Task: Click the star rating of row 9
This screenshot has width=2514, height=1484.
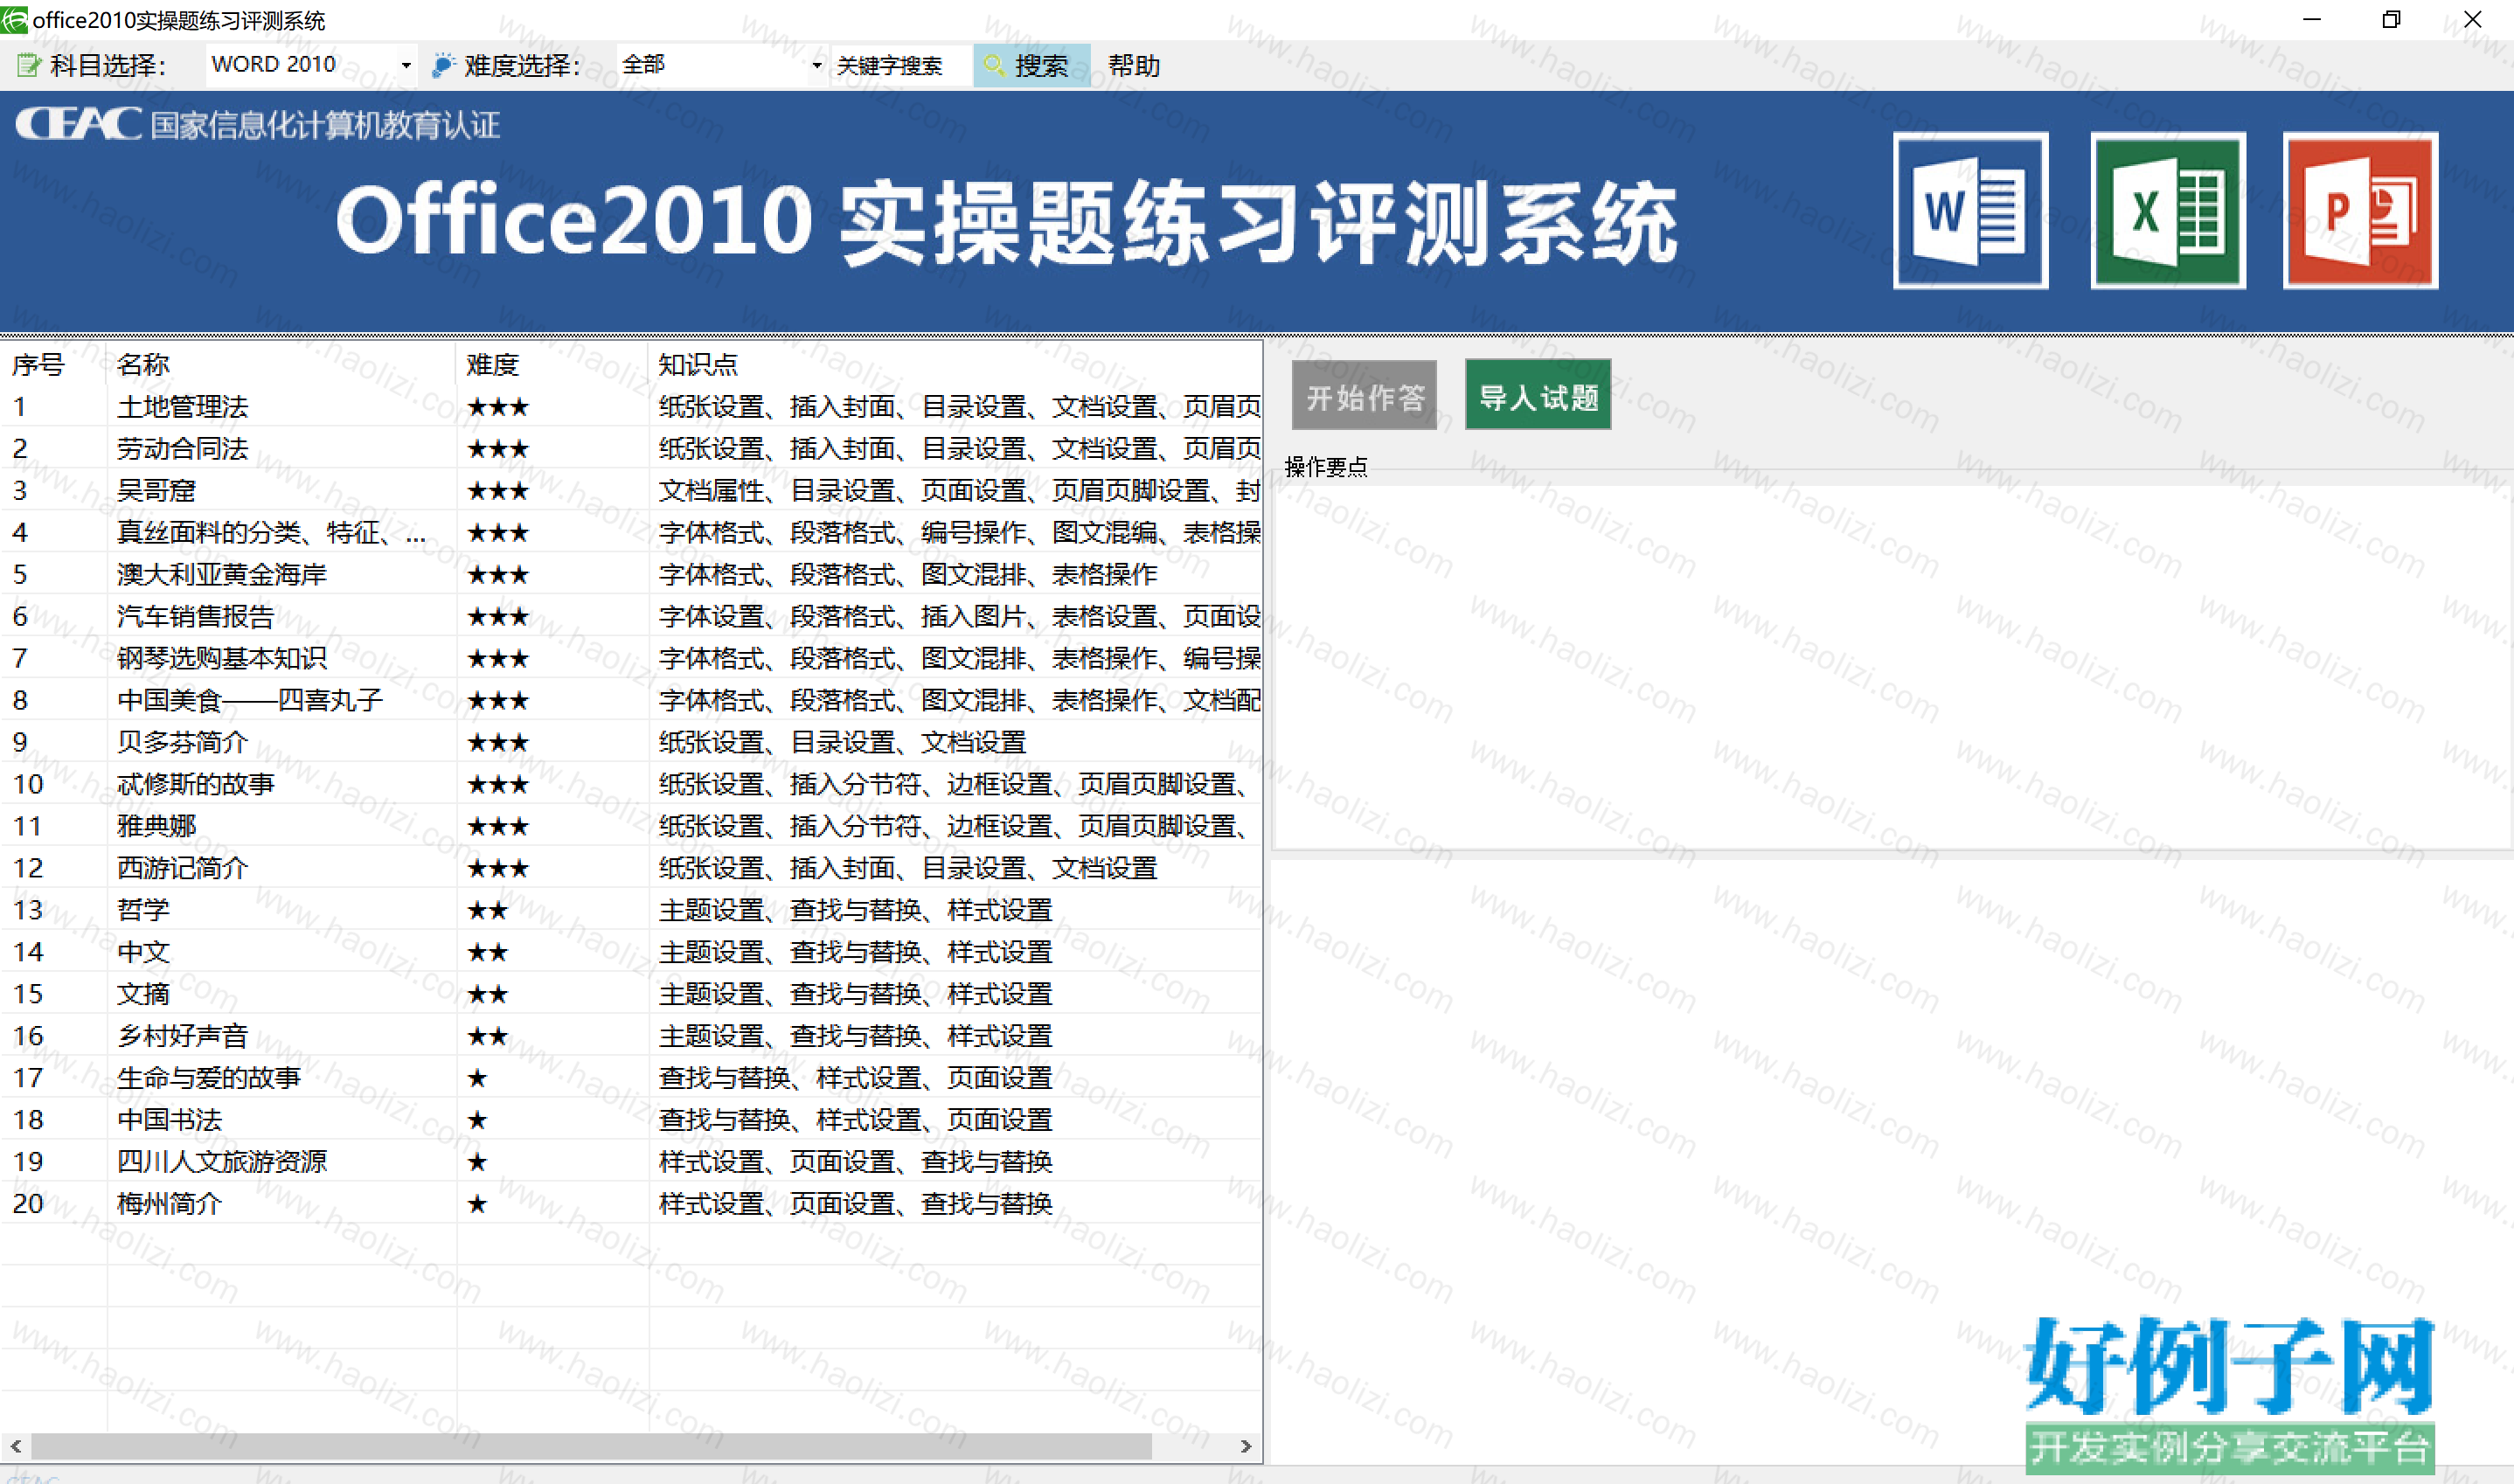Action: [x=498, y=743]
